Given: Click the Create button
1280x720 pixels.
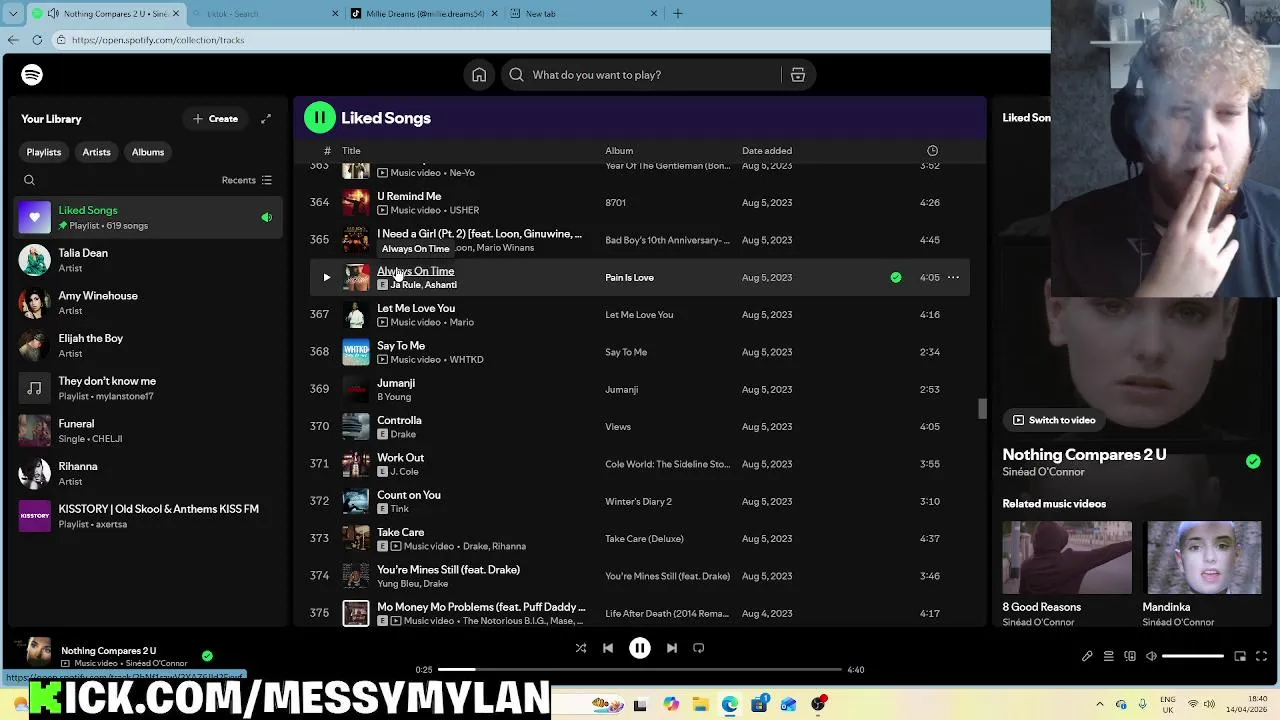Looking at the screenshot, I should [x=215, y=119].
